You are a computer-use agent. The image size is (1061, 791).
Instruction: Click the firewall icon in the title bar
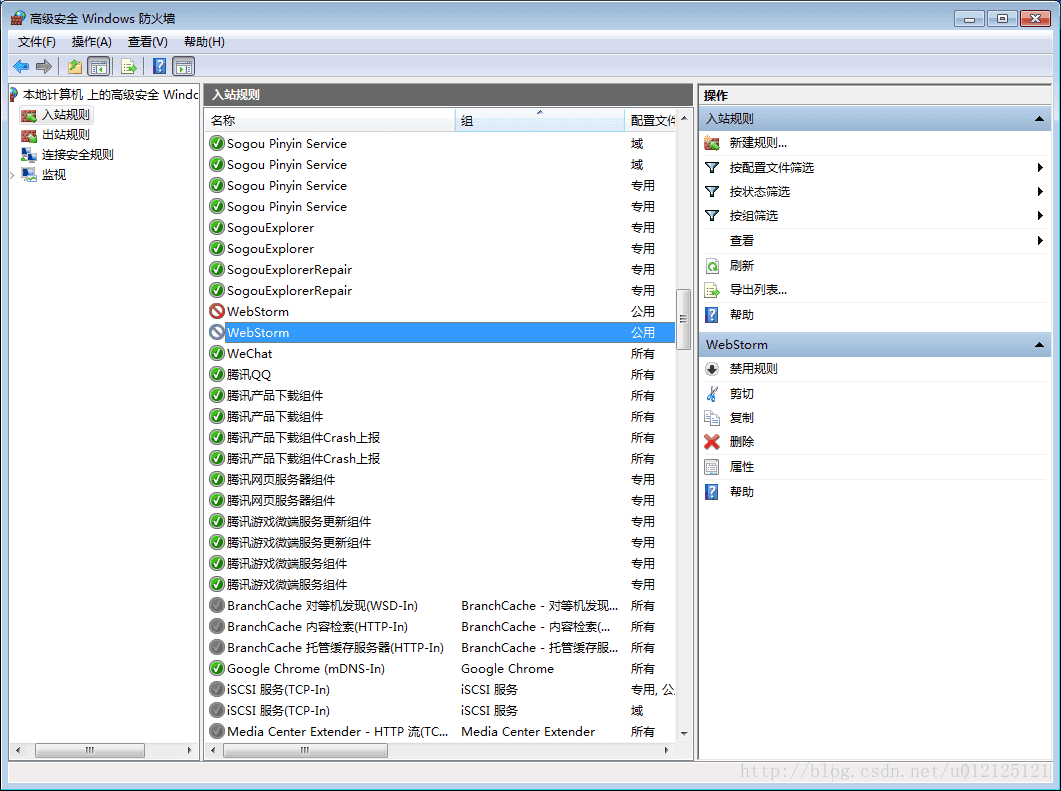pos(18,18)
